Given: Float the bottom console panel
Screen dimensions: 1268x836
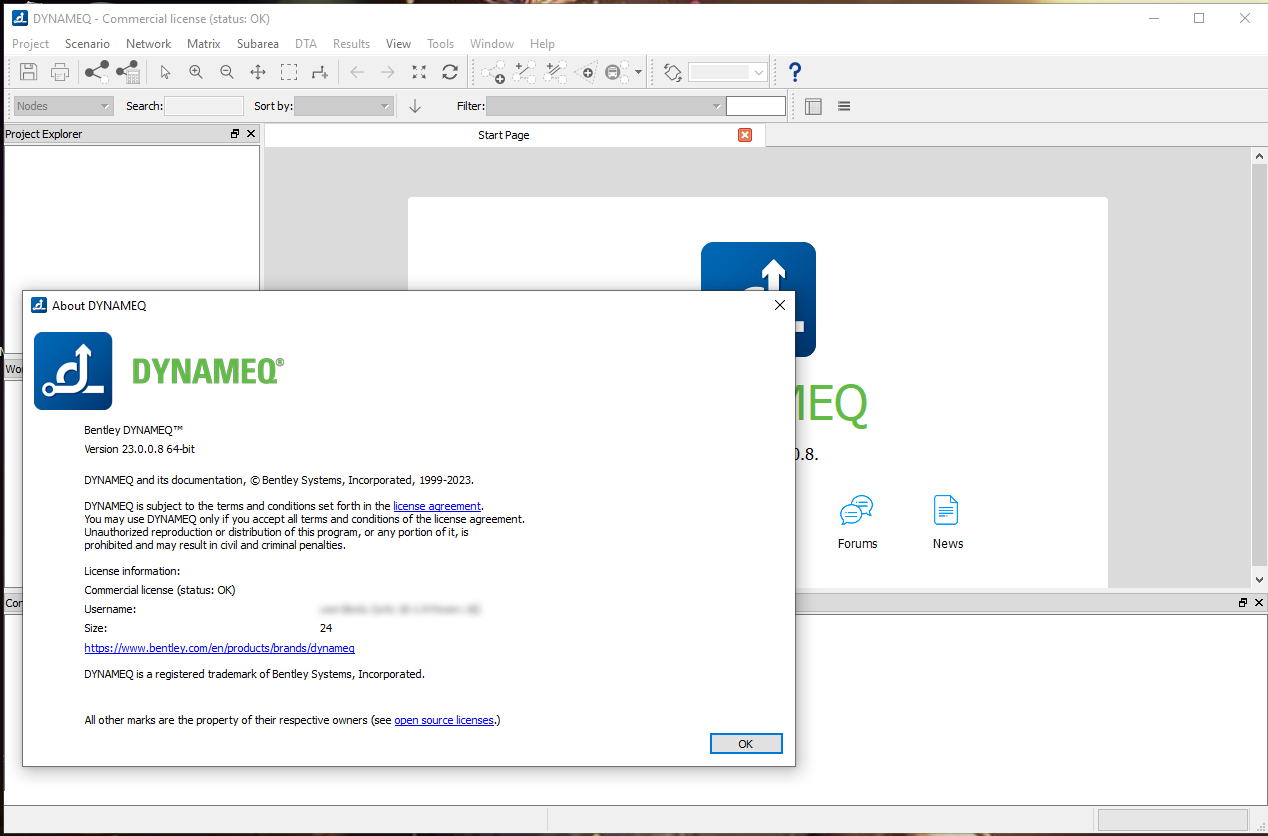Looking at the screenshot, I should pyautogui.click(x=1243, y=603).
